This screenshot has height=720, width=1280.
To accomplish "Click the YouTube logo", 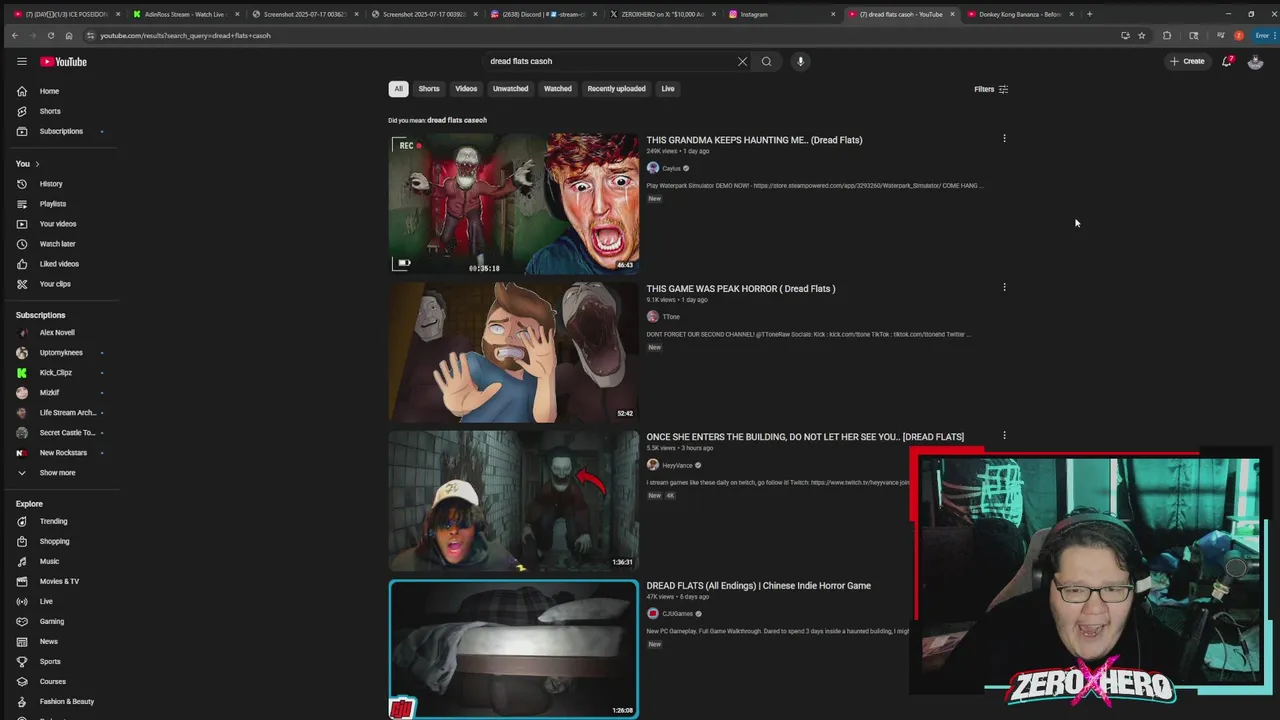I will (63, 61).
